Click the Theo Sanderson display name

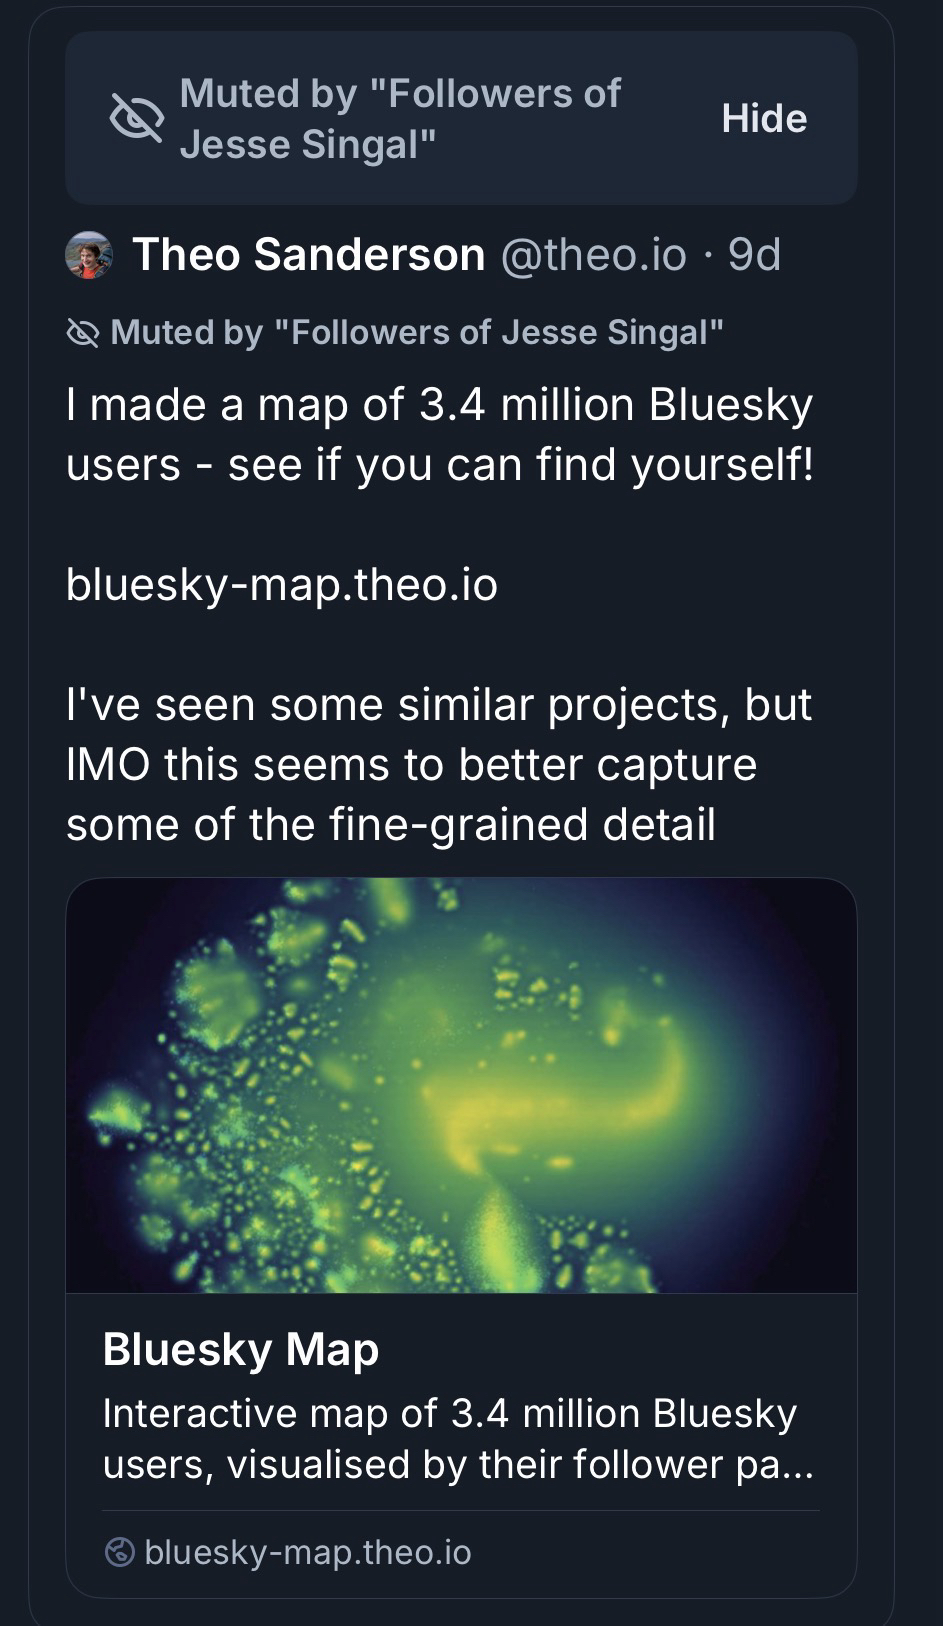308,255
